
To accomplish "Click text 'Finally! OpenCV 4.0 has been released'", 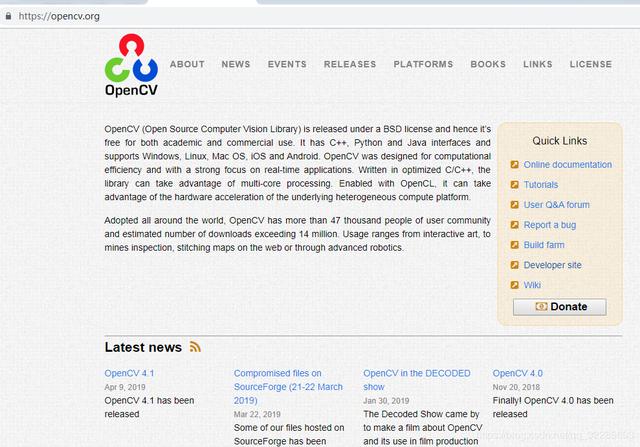I will 553,407.
